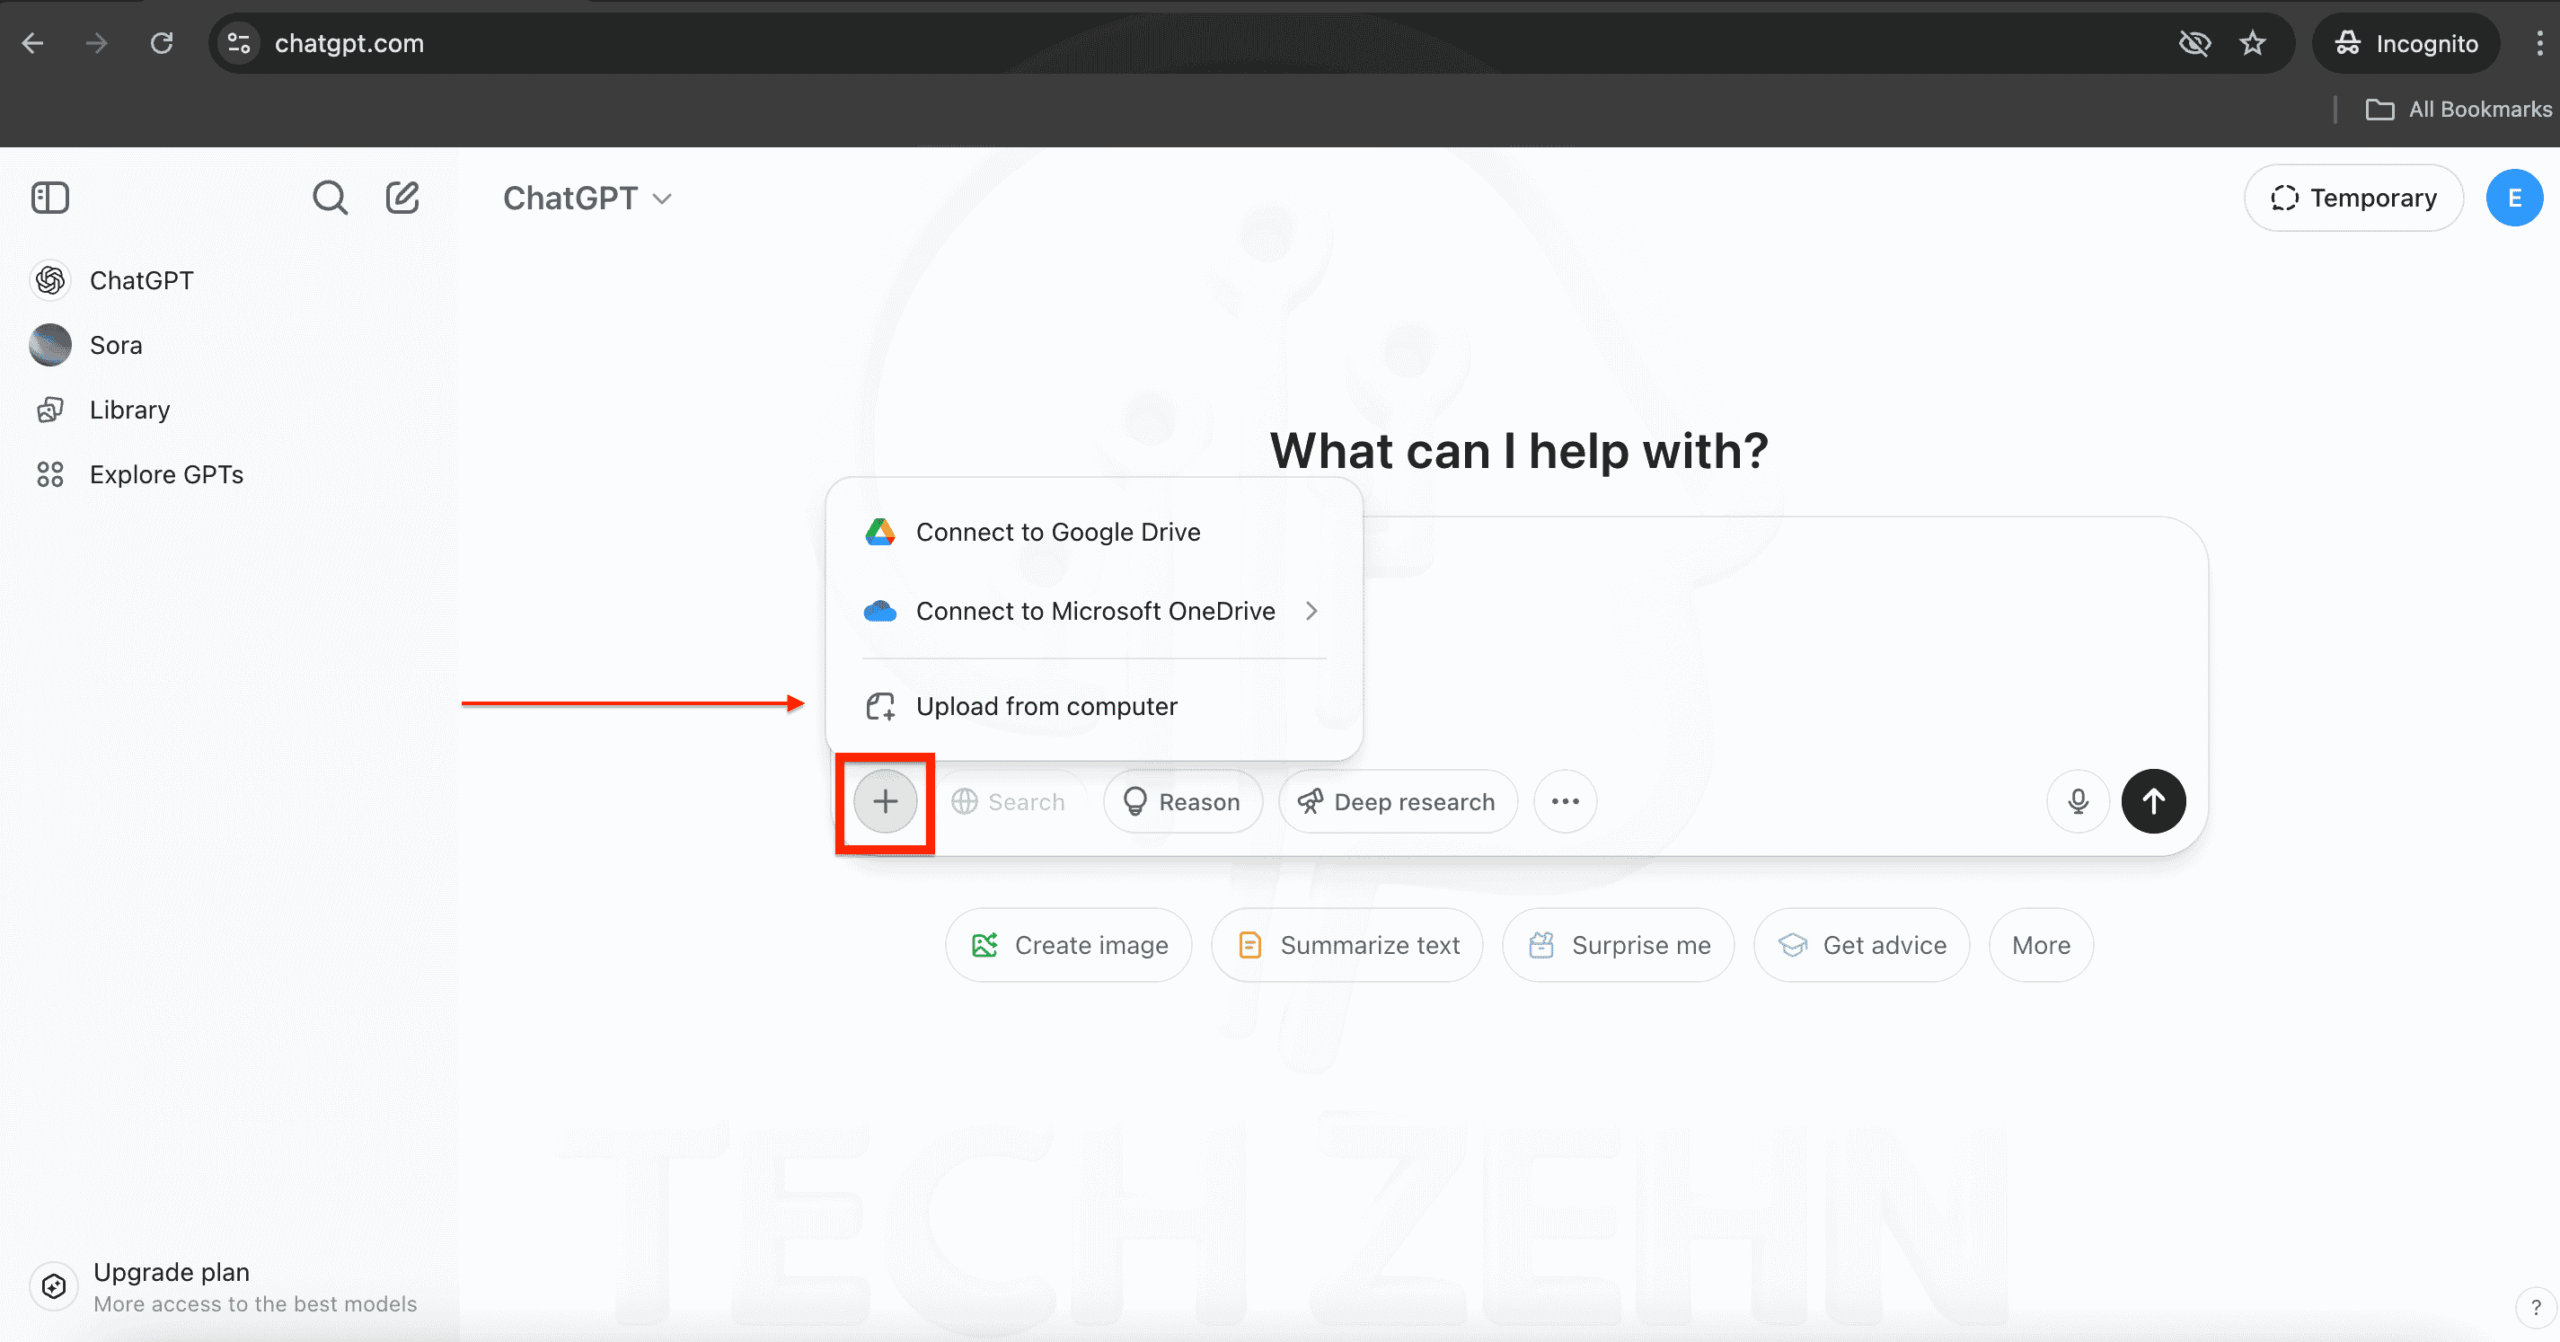Open the Chrome three-dot menu
This screenshot has height=1342, width=2560.
[x=2539, y=43]
